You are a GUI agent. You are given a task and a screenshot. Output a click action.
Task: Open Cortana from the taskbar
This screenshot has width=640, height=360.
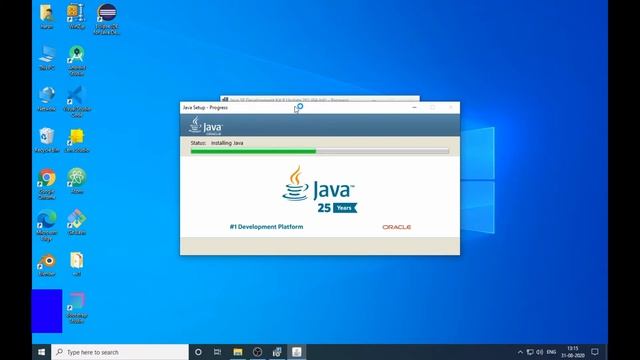(198, 352)
